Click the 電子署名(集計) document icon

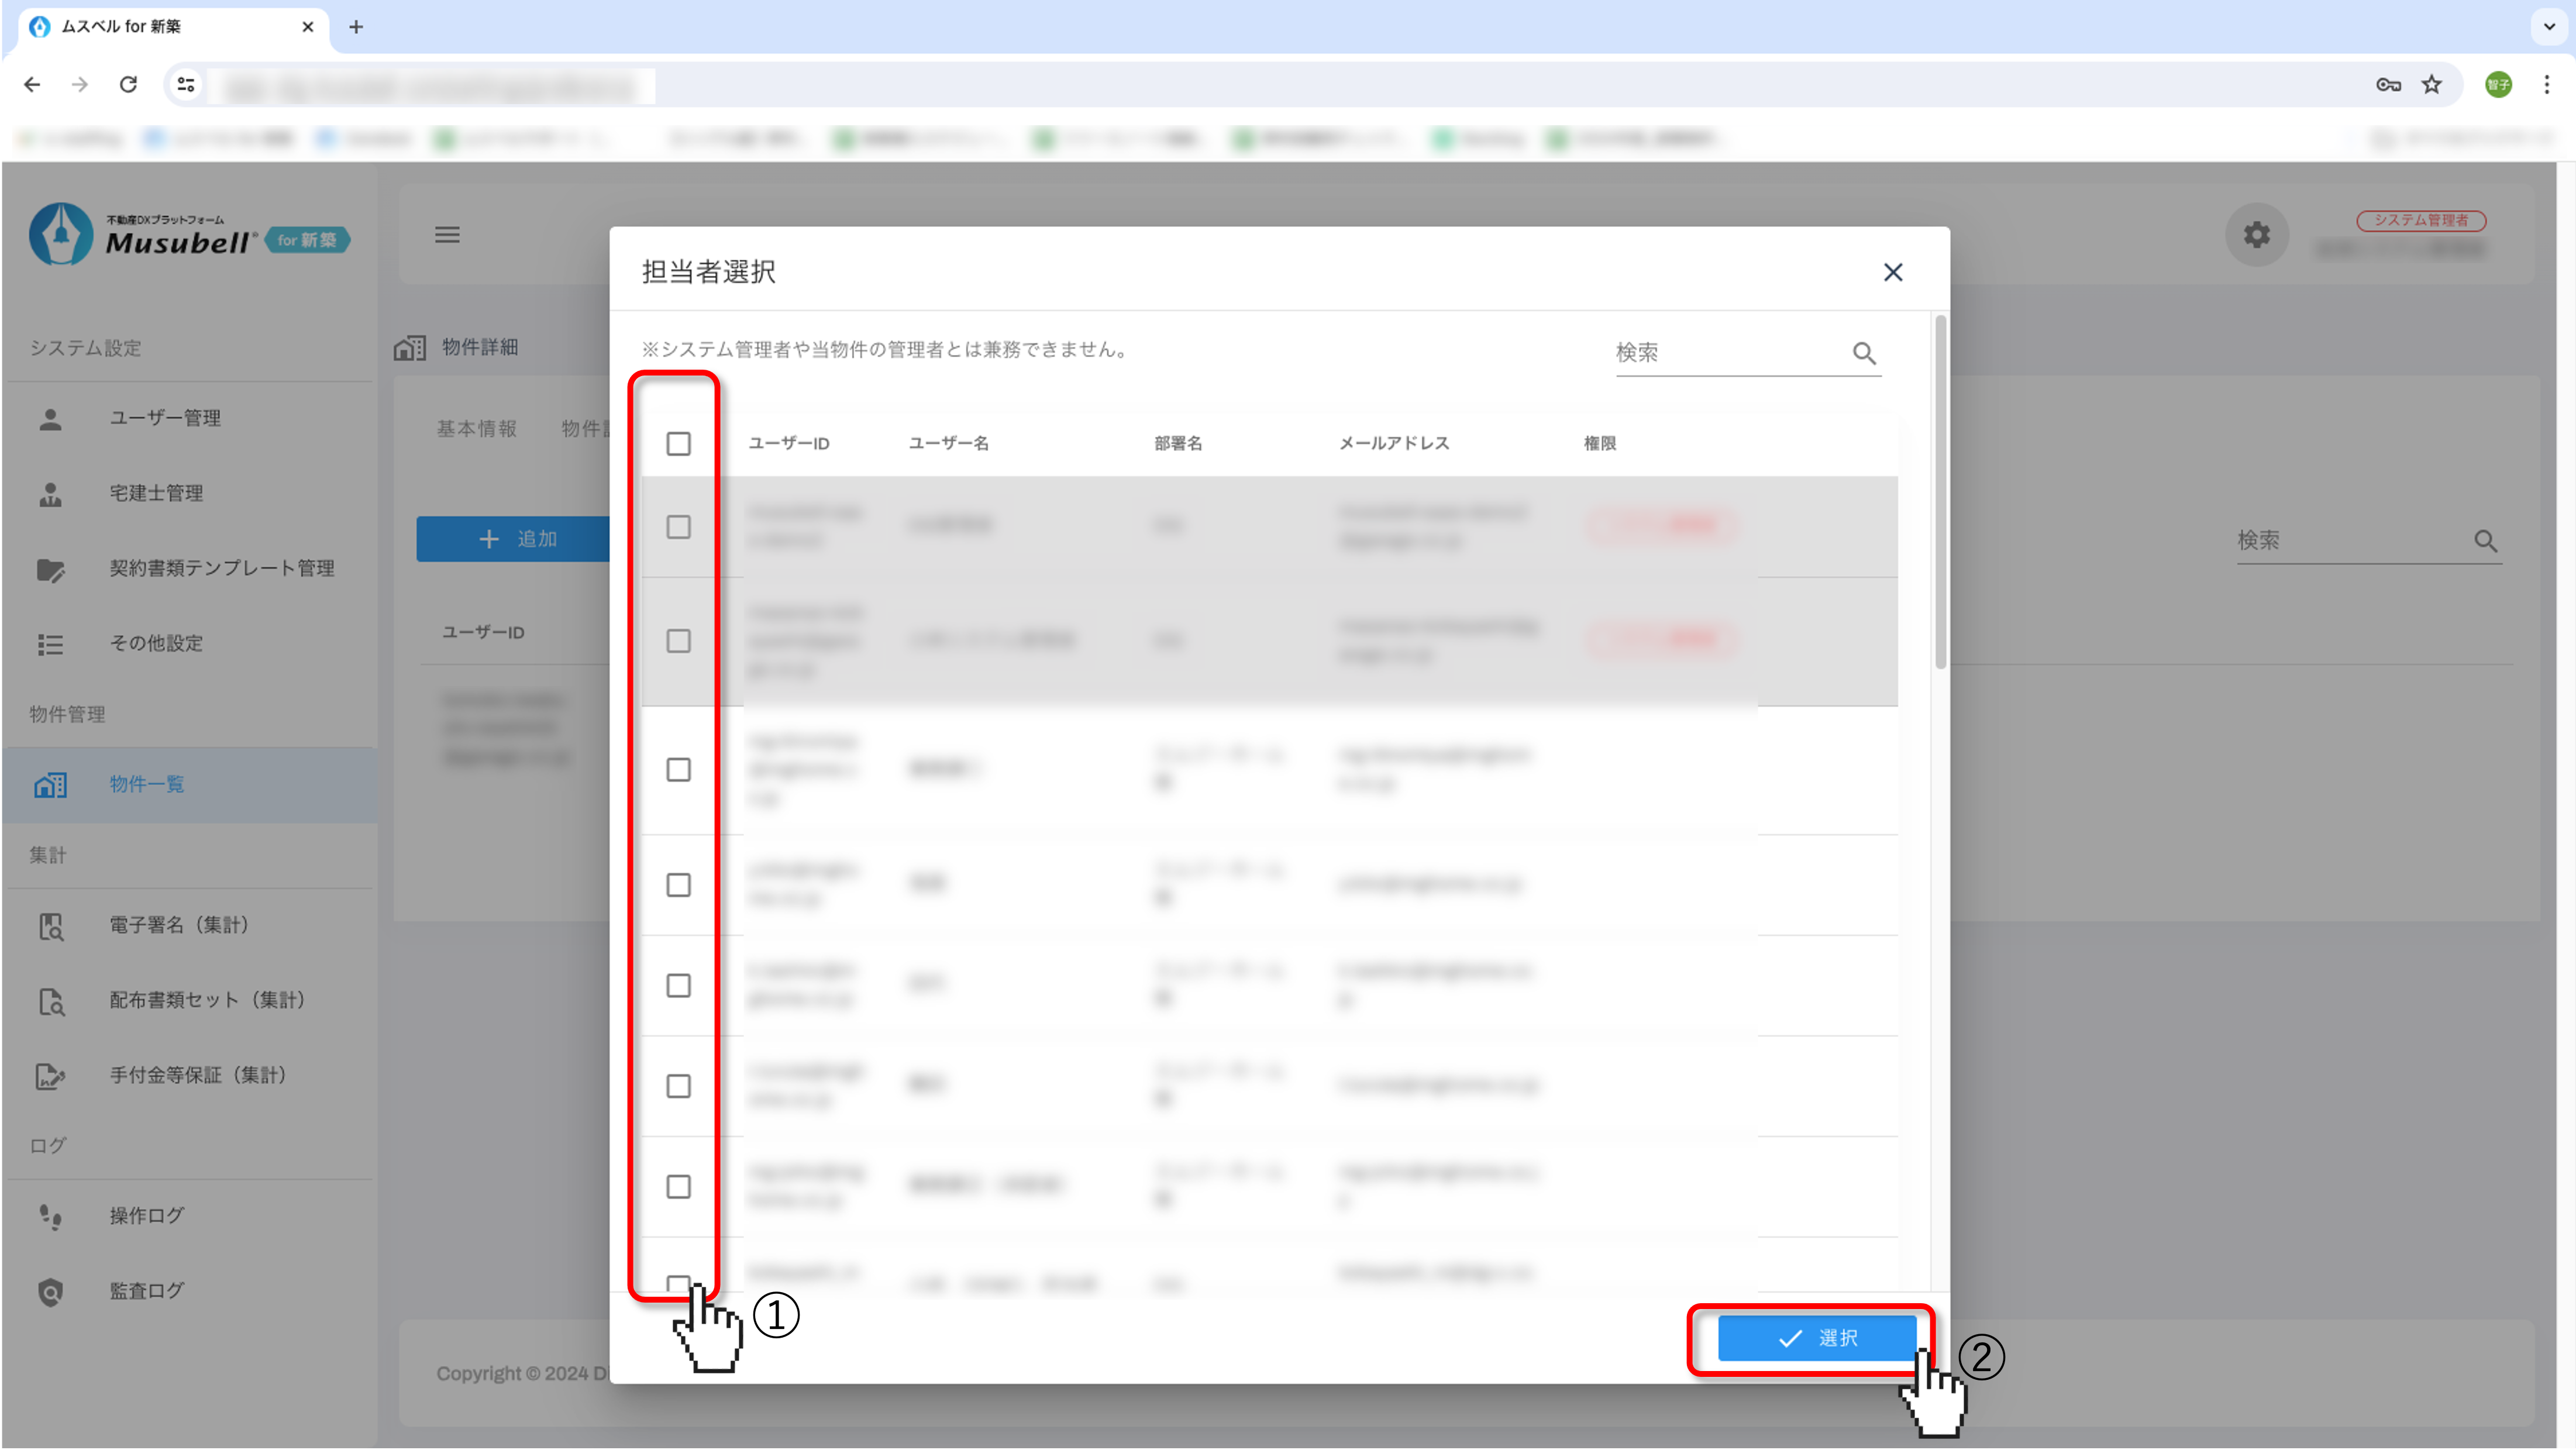[x=50, y=926]
